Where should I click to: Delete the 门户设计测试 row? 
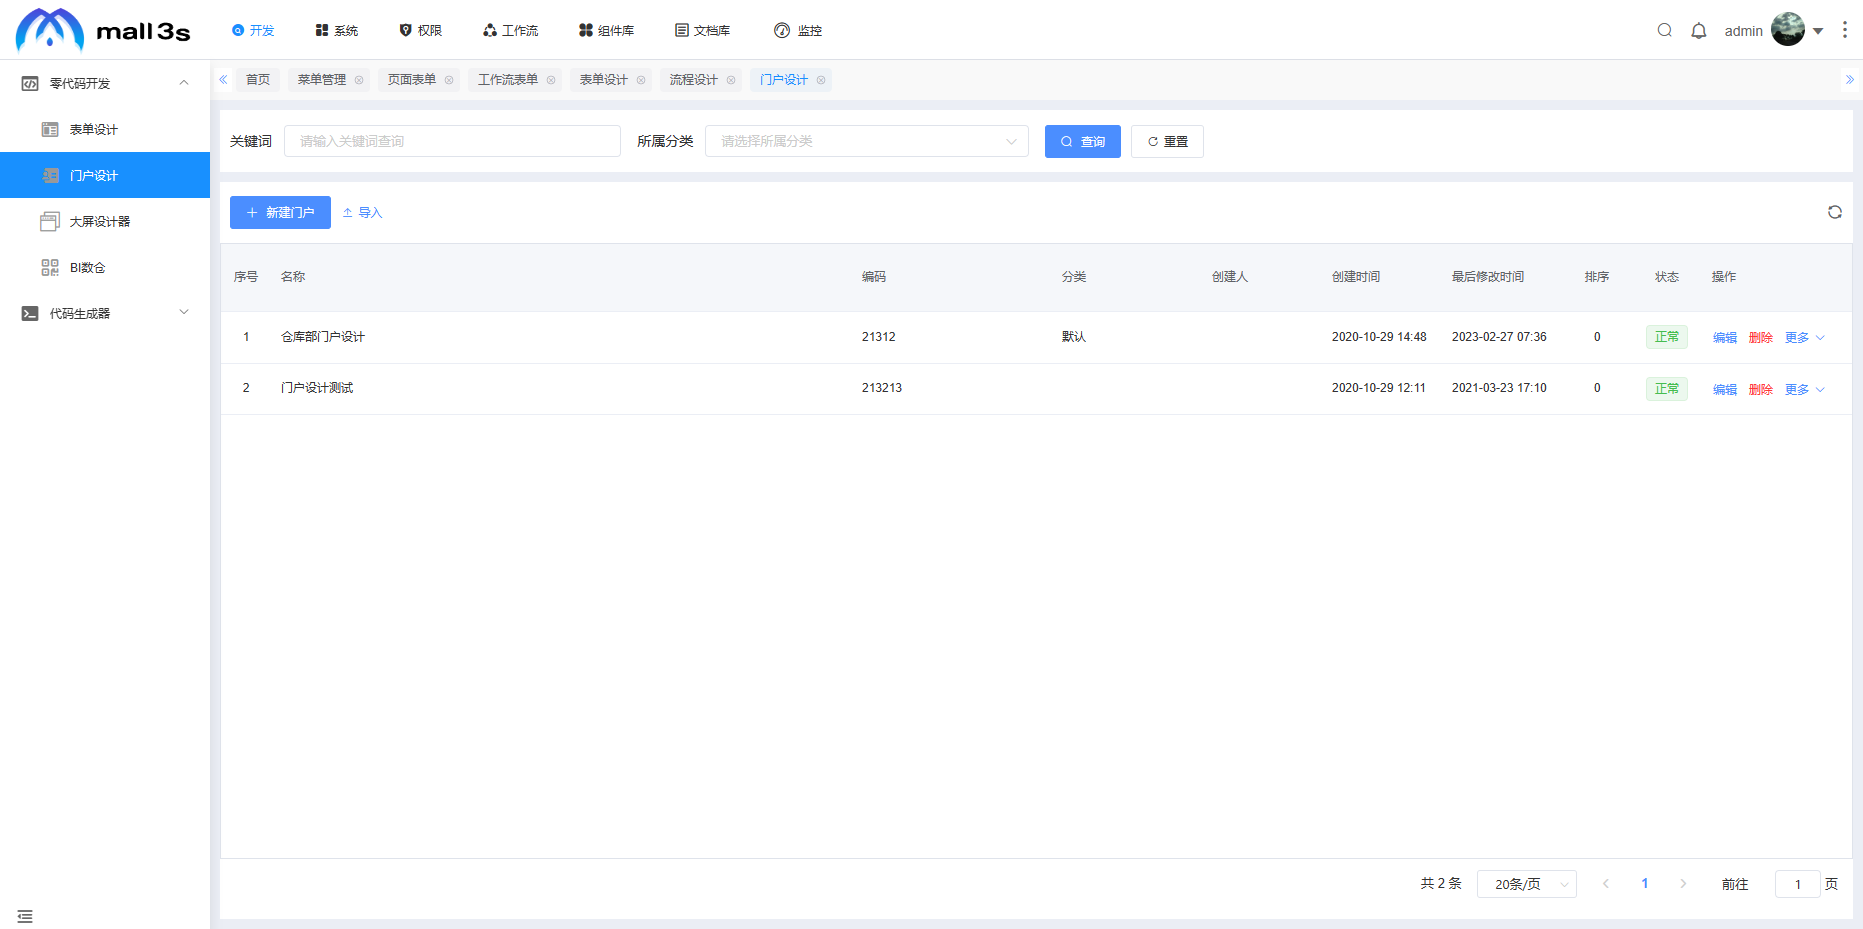click(1761, 390)
